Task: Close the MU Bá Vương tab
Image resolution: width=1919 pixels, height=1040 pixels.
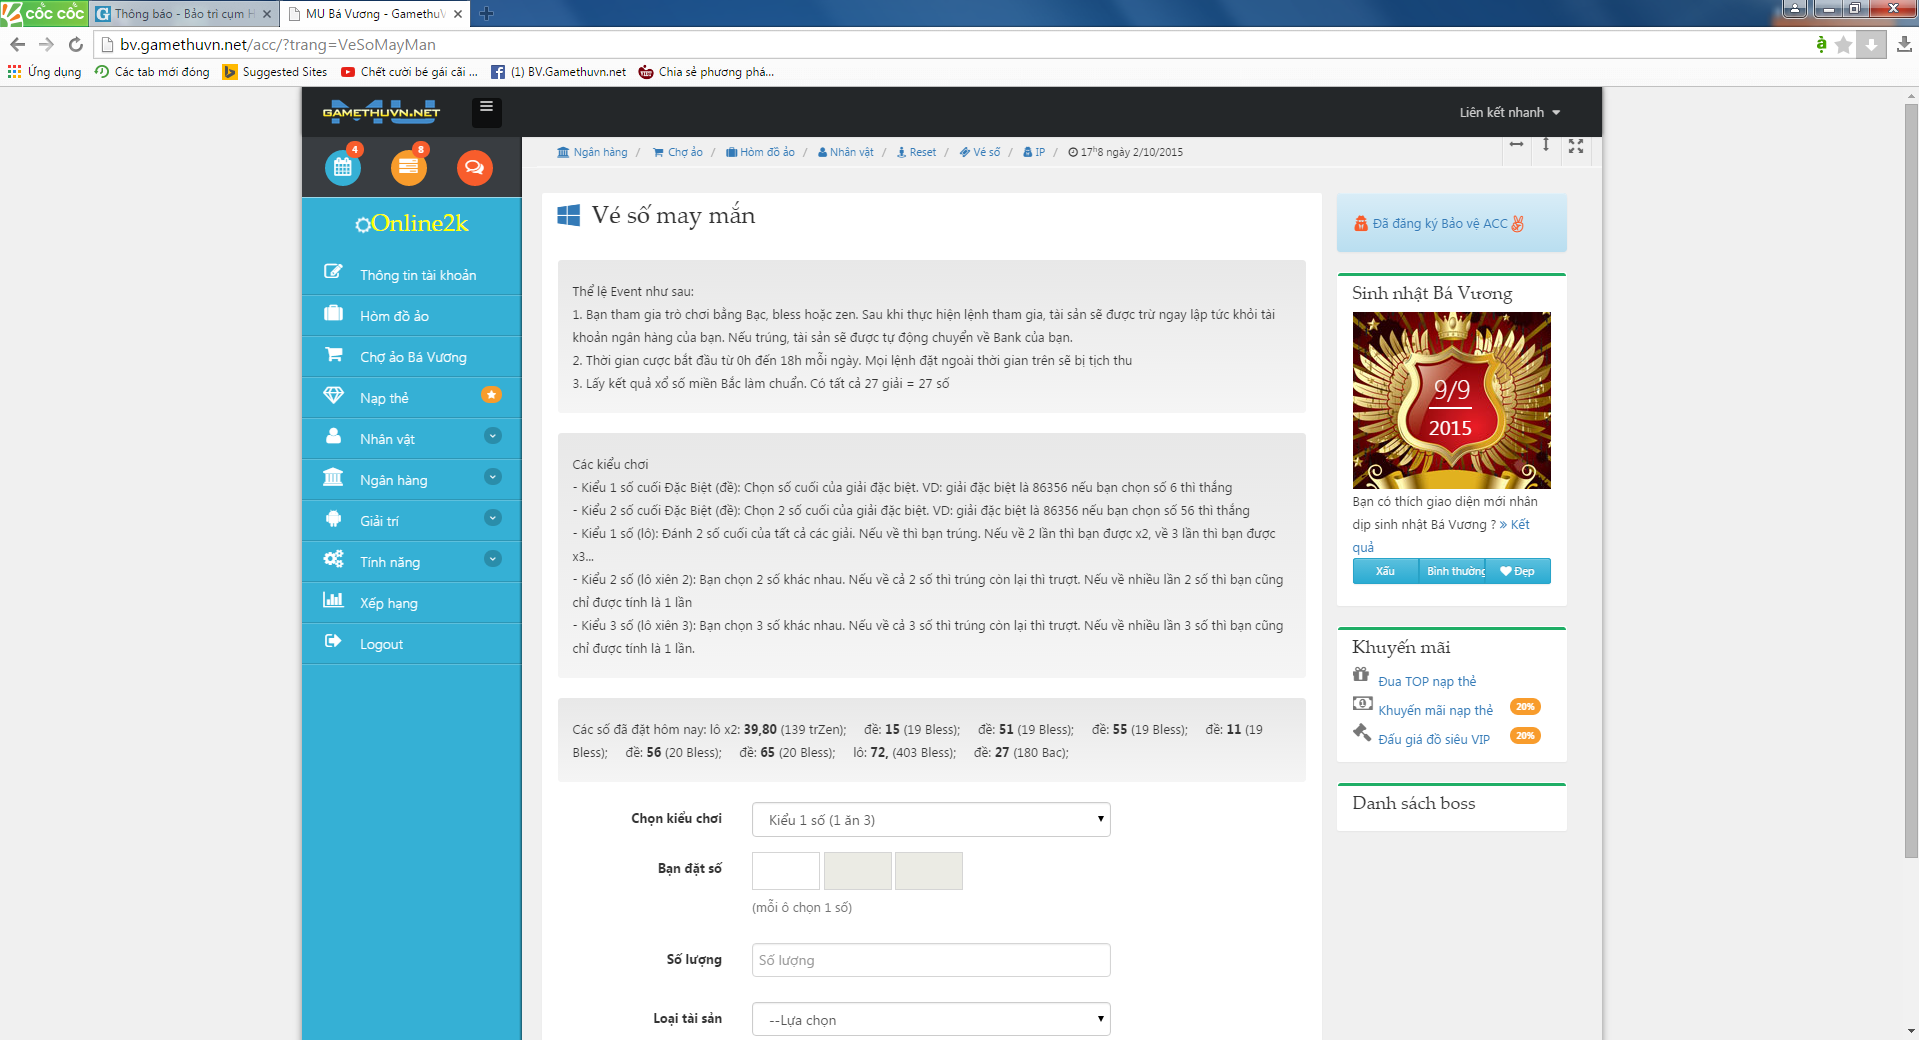Action: click(458, 14)
